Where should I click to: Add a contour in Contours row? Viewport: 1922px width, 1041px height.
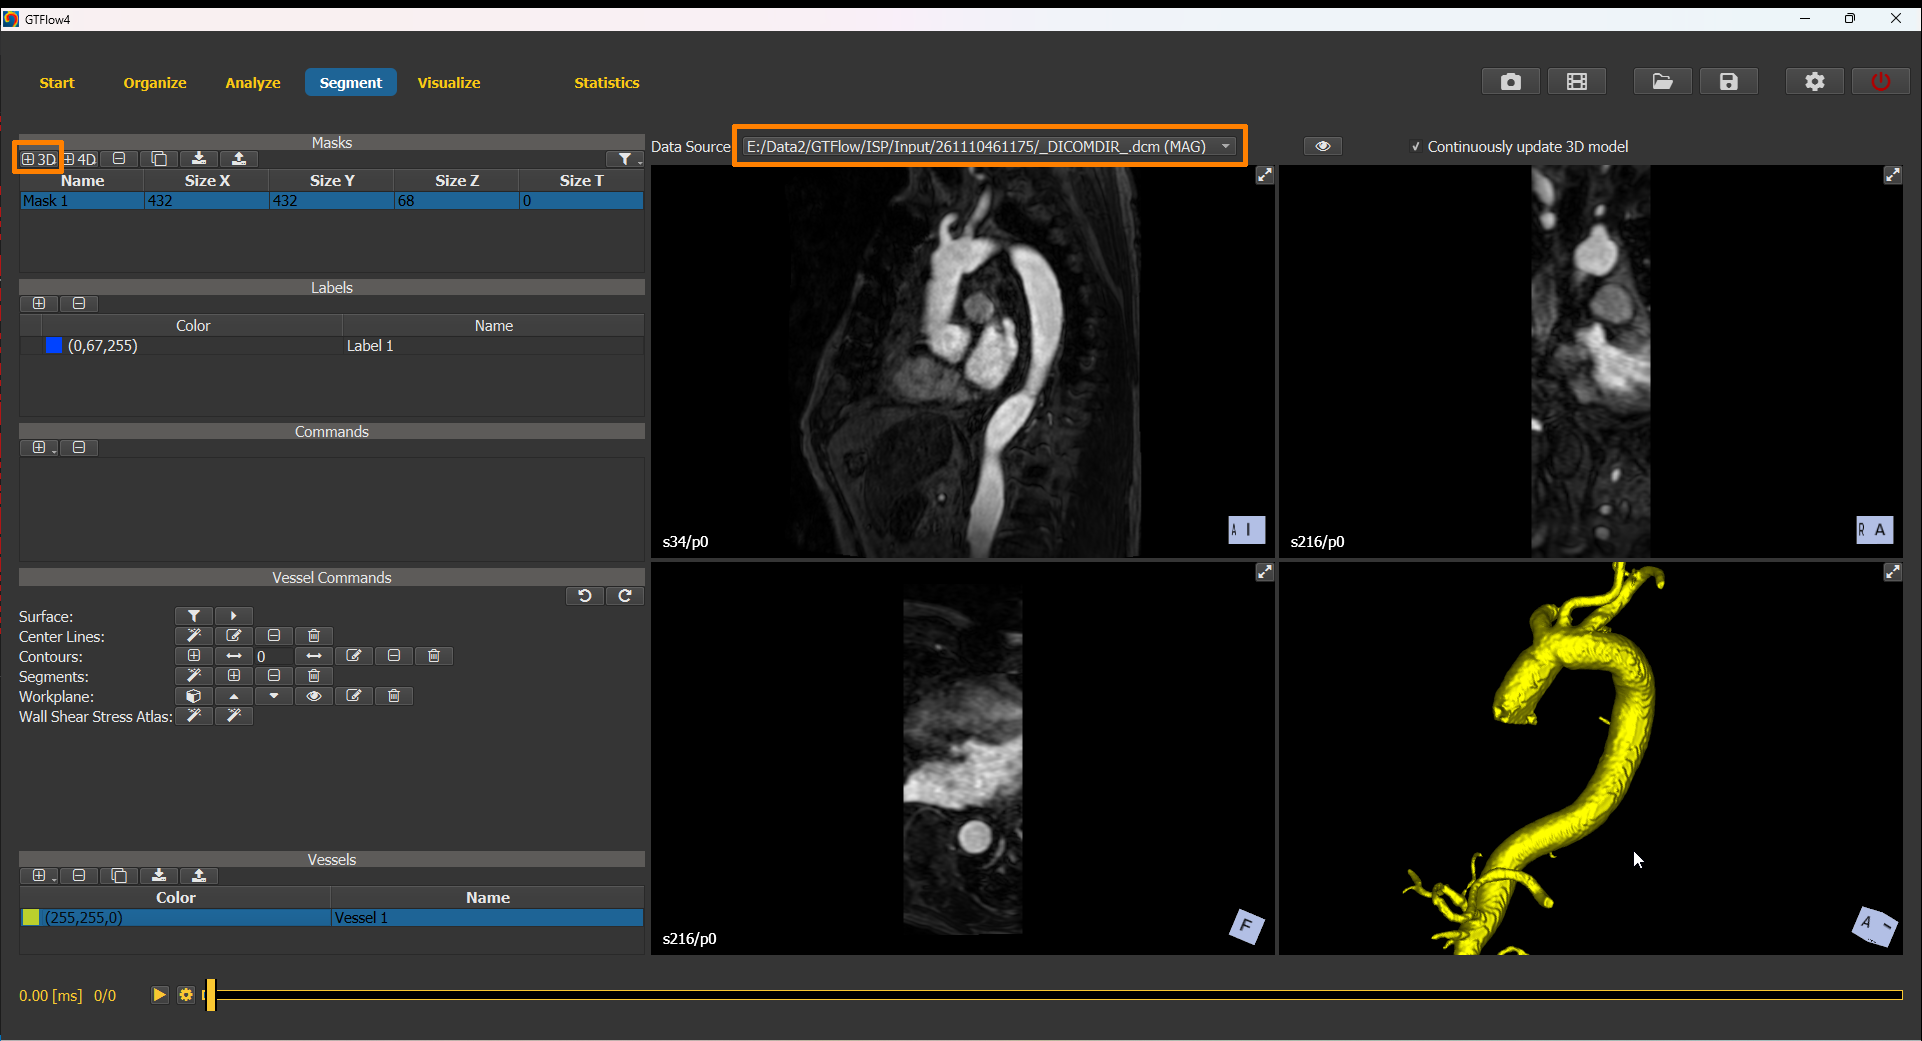pos(194,656)
